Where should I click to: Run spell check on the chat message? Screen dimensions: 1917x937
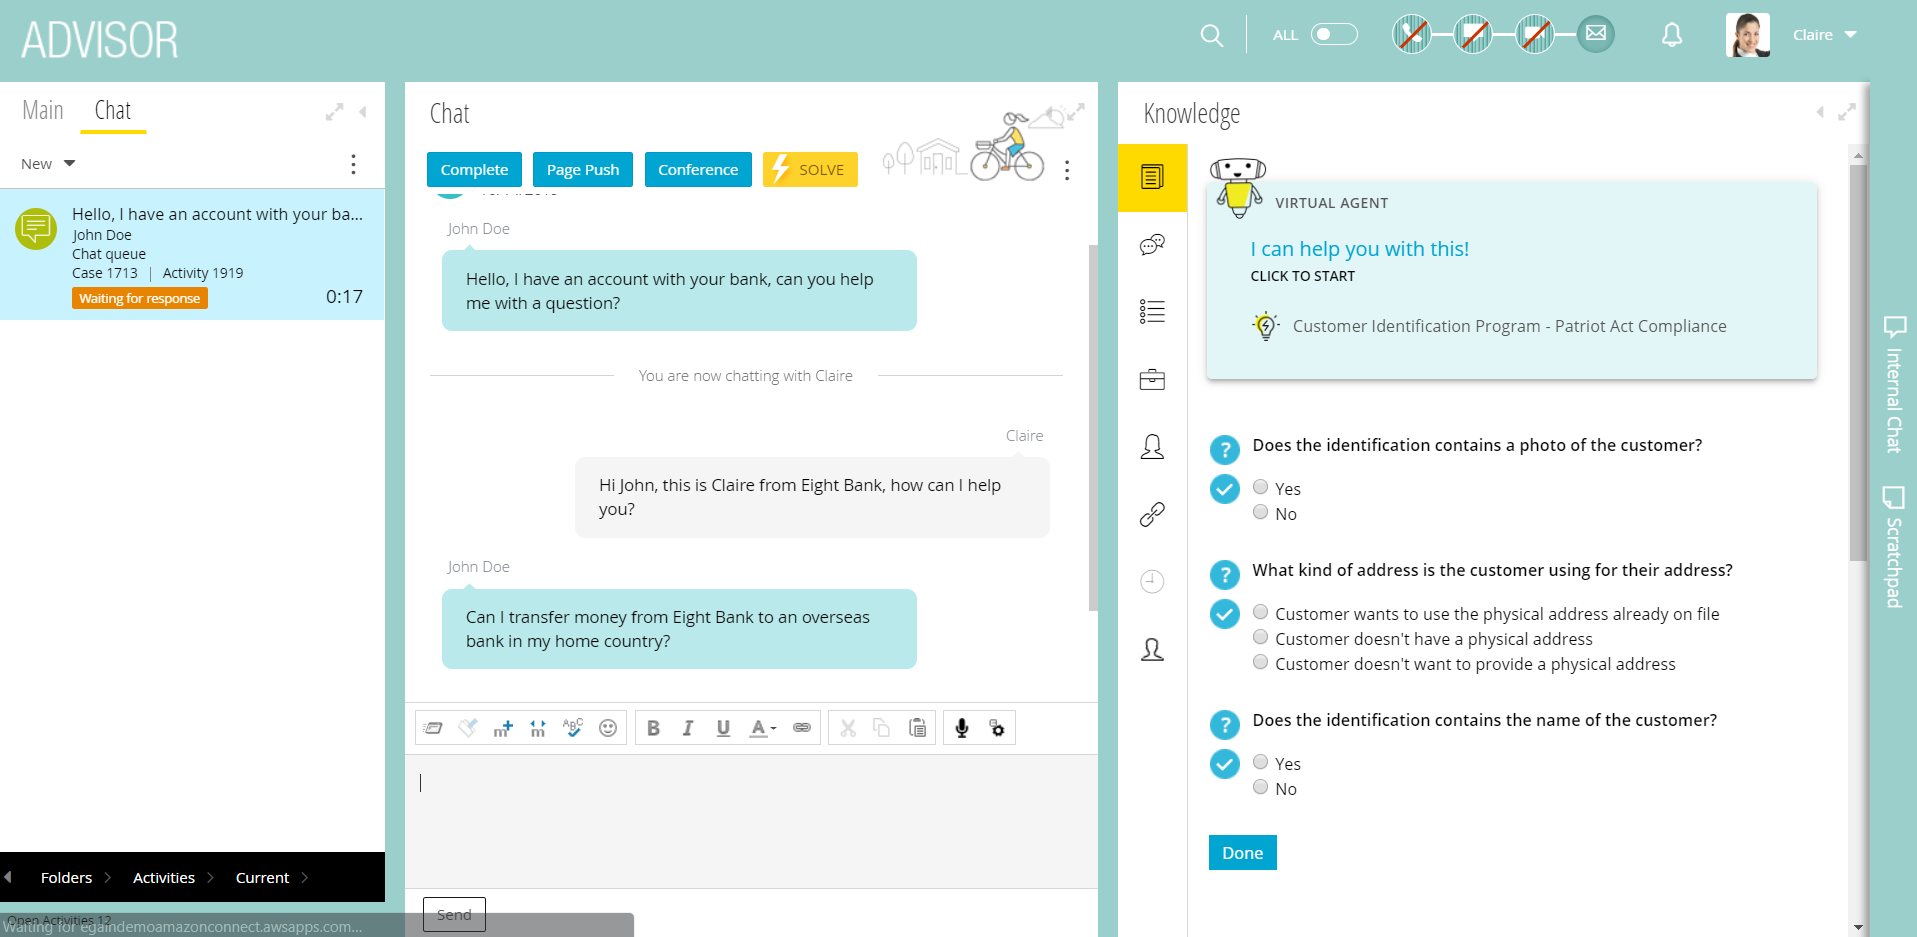(573, 728)
